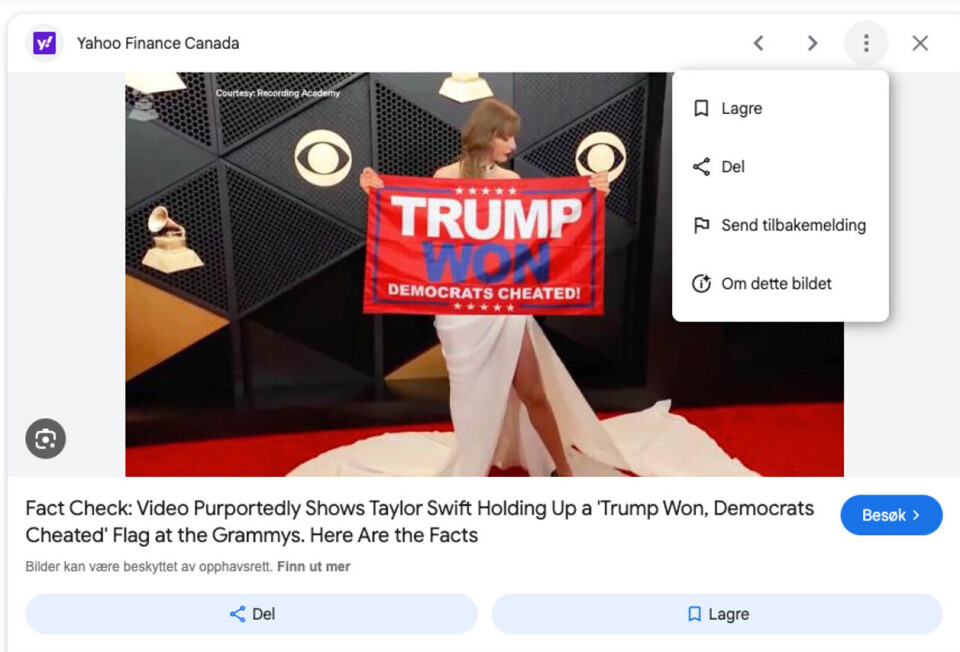
Task: Click the share icon beside Del in menu
Action: pyautogui.click(x=701, y=167)
